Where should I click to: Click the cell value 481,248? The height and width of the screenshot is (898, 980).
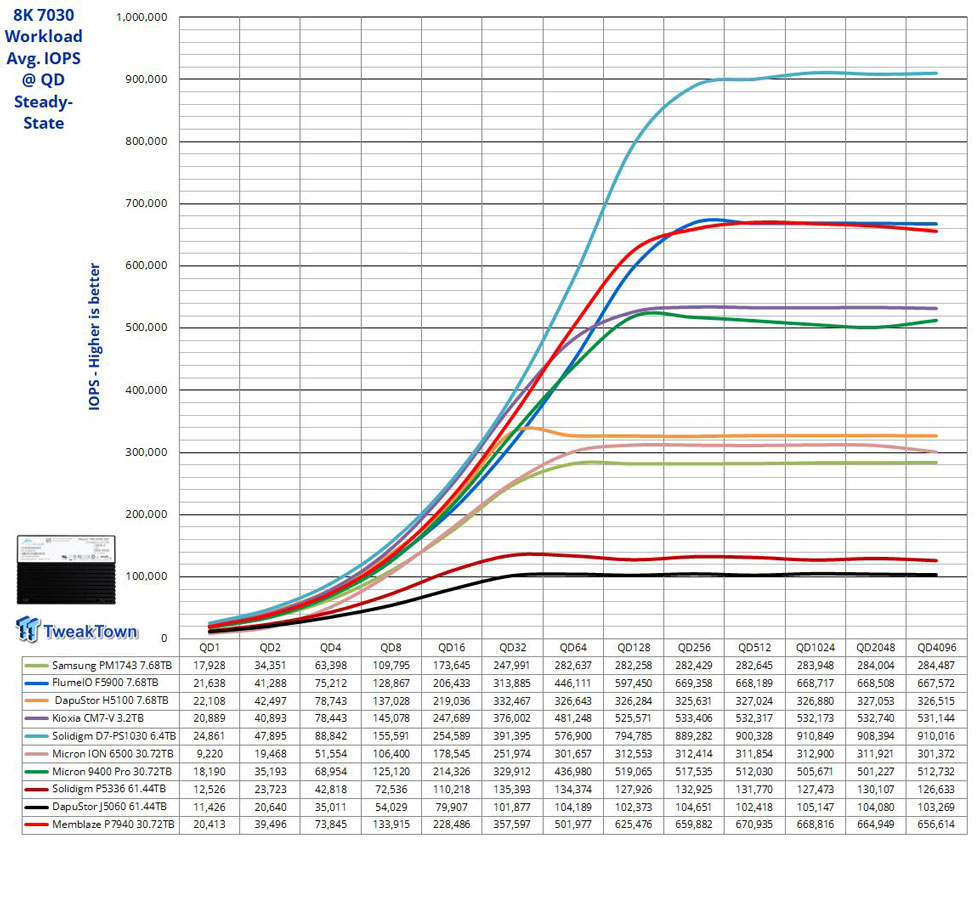(572, 719)
